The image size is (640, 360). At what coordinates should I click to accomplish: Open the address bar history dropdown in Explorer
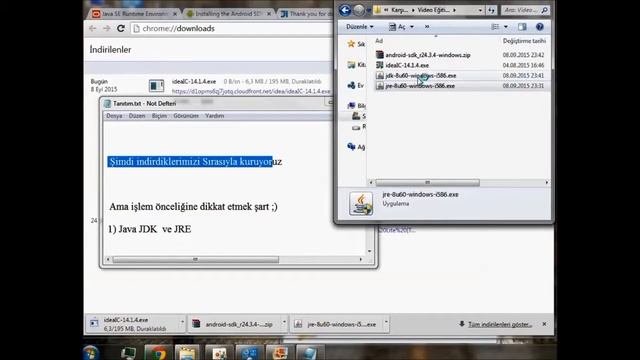pos(480,10)
